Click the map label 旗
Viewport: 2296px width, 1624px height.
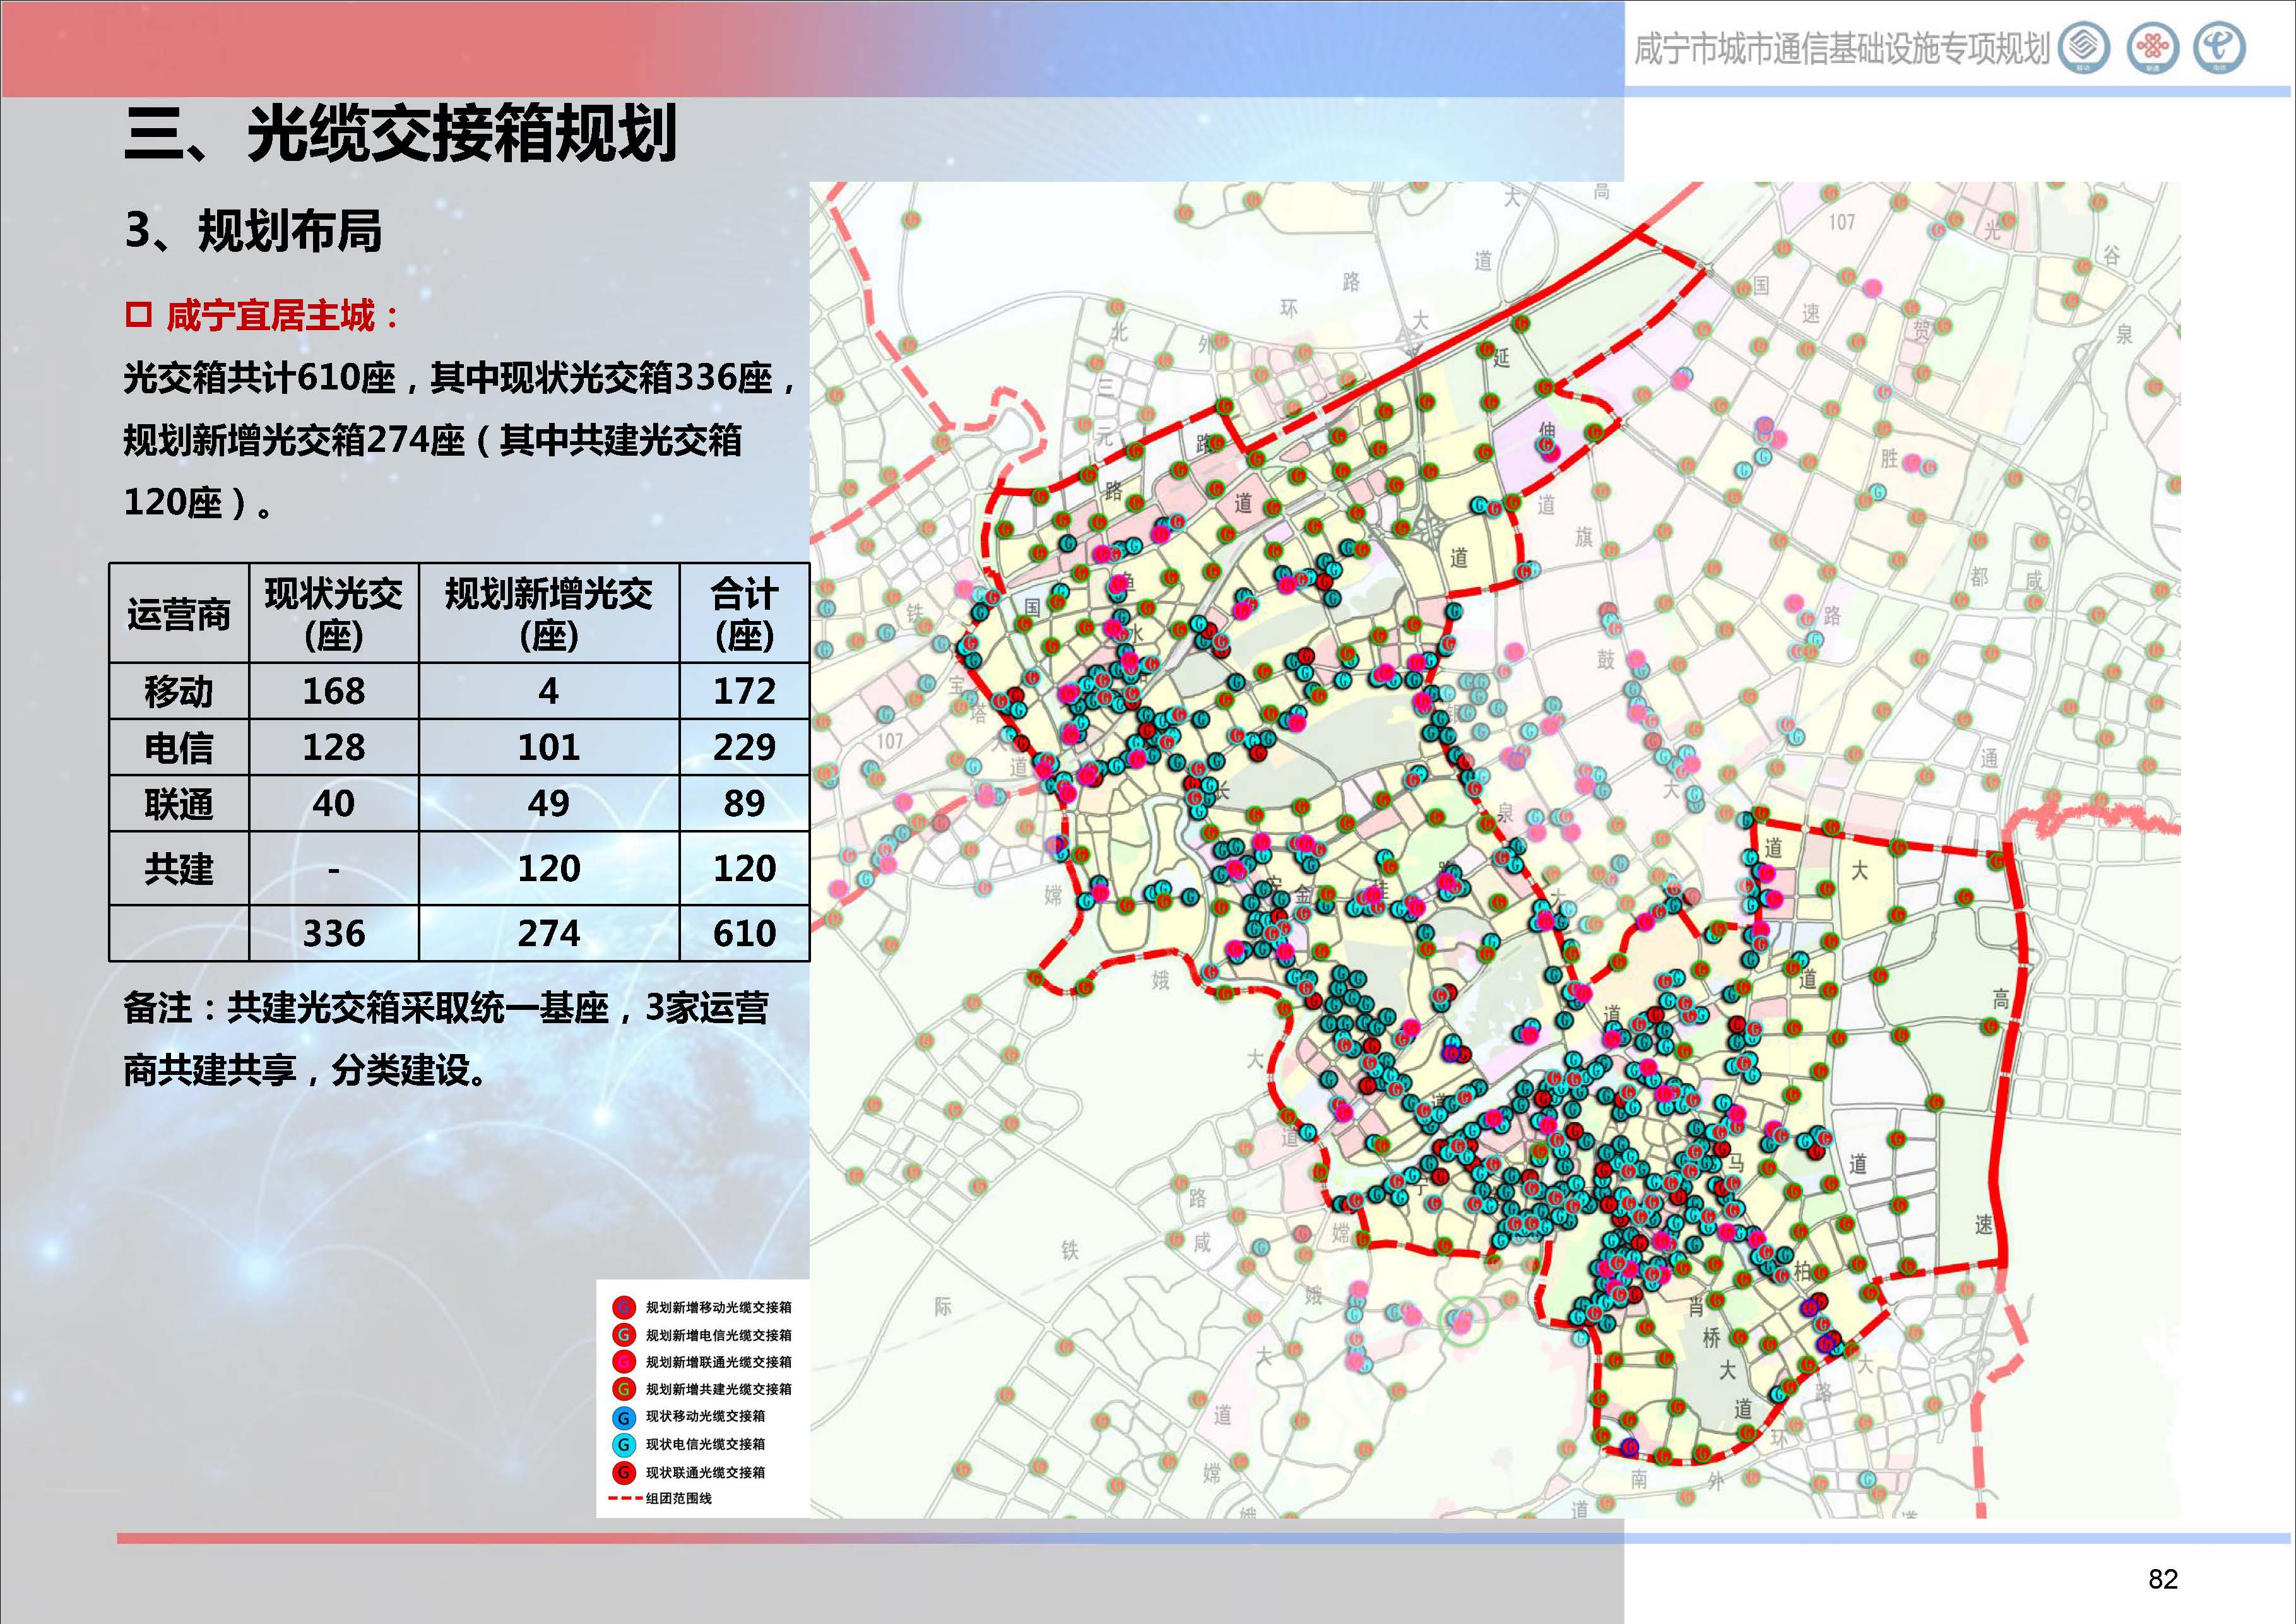coord(1584,537)
